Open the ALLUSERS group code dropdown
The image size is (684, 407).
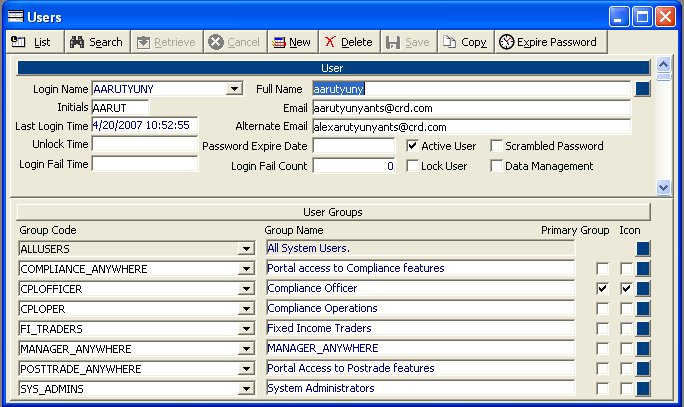pos(246,249)
